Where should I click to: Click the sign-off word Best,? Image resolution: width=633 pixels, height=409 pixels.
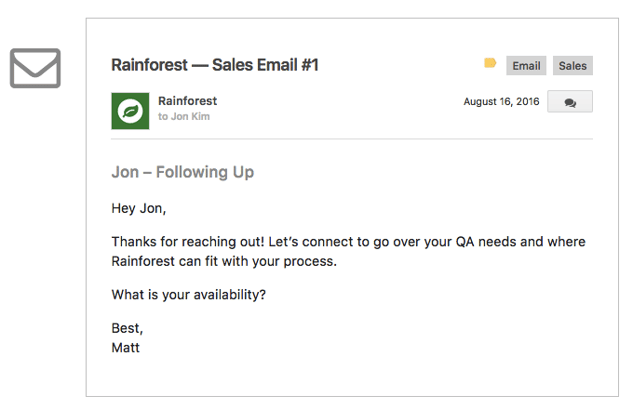tap(127, 328)
